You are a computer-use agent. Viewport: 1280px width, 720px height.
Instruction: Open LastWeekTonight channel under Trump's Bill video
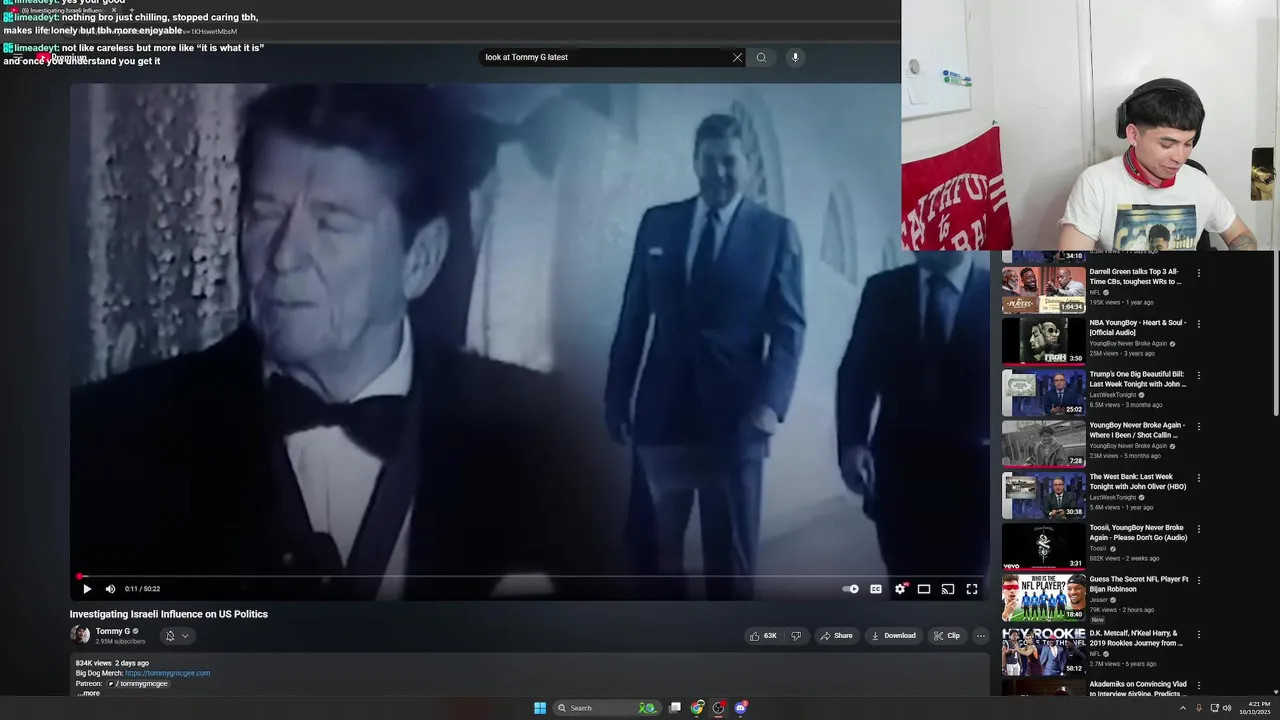(x=1113, y=395)
